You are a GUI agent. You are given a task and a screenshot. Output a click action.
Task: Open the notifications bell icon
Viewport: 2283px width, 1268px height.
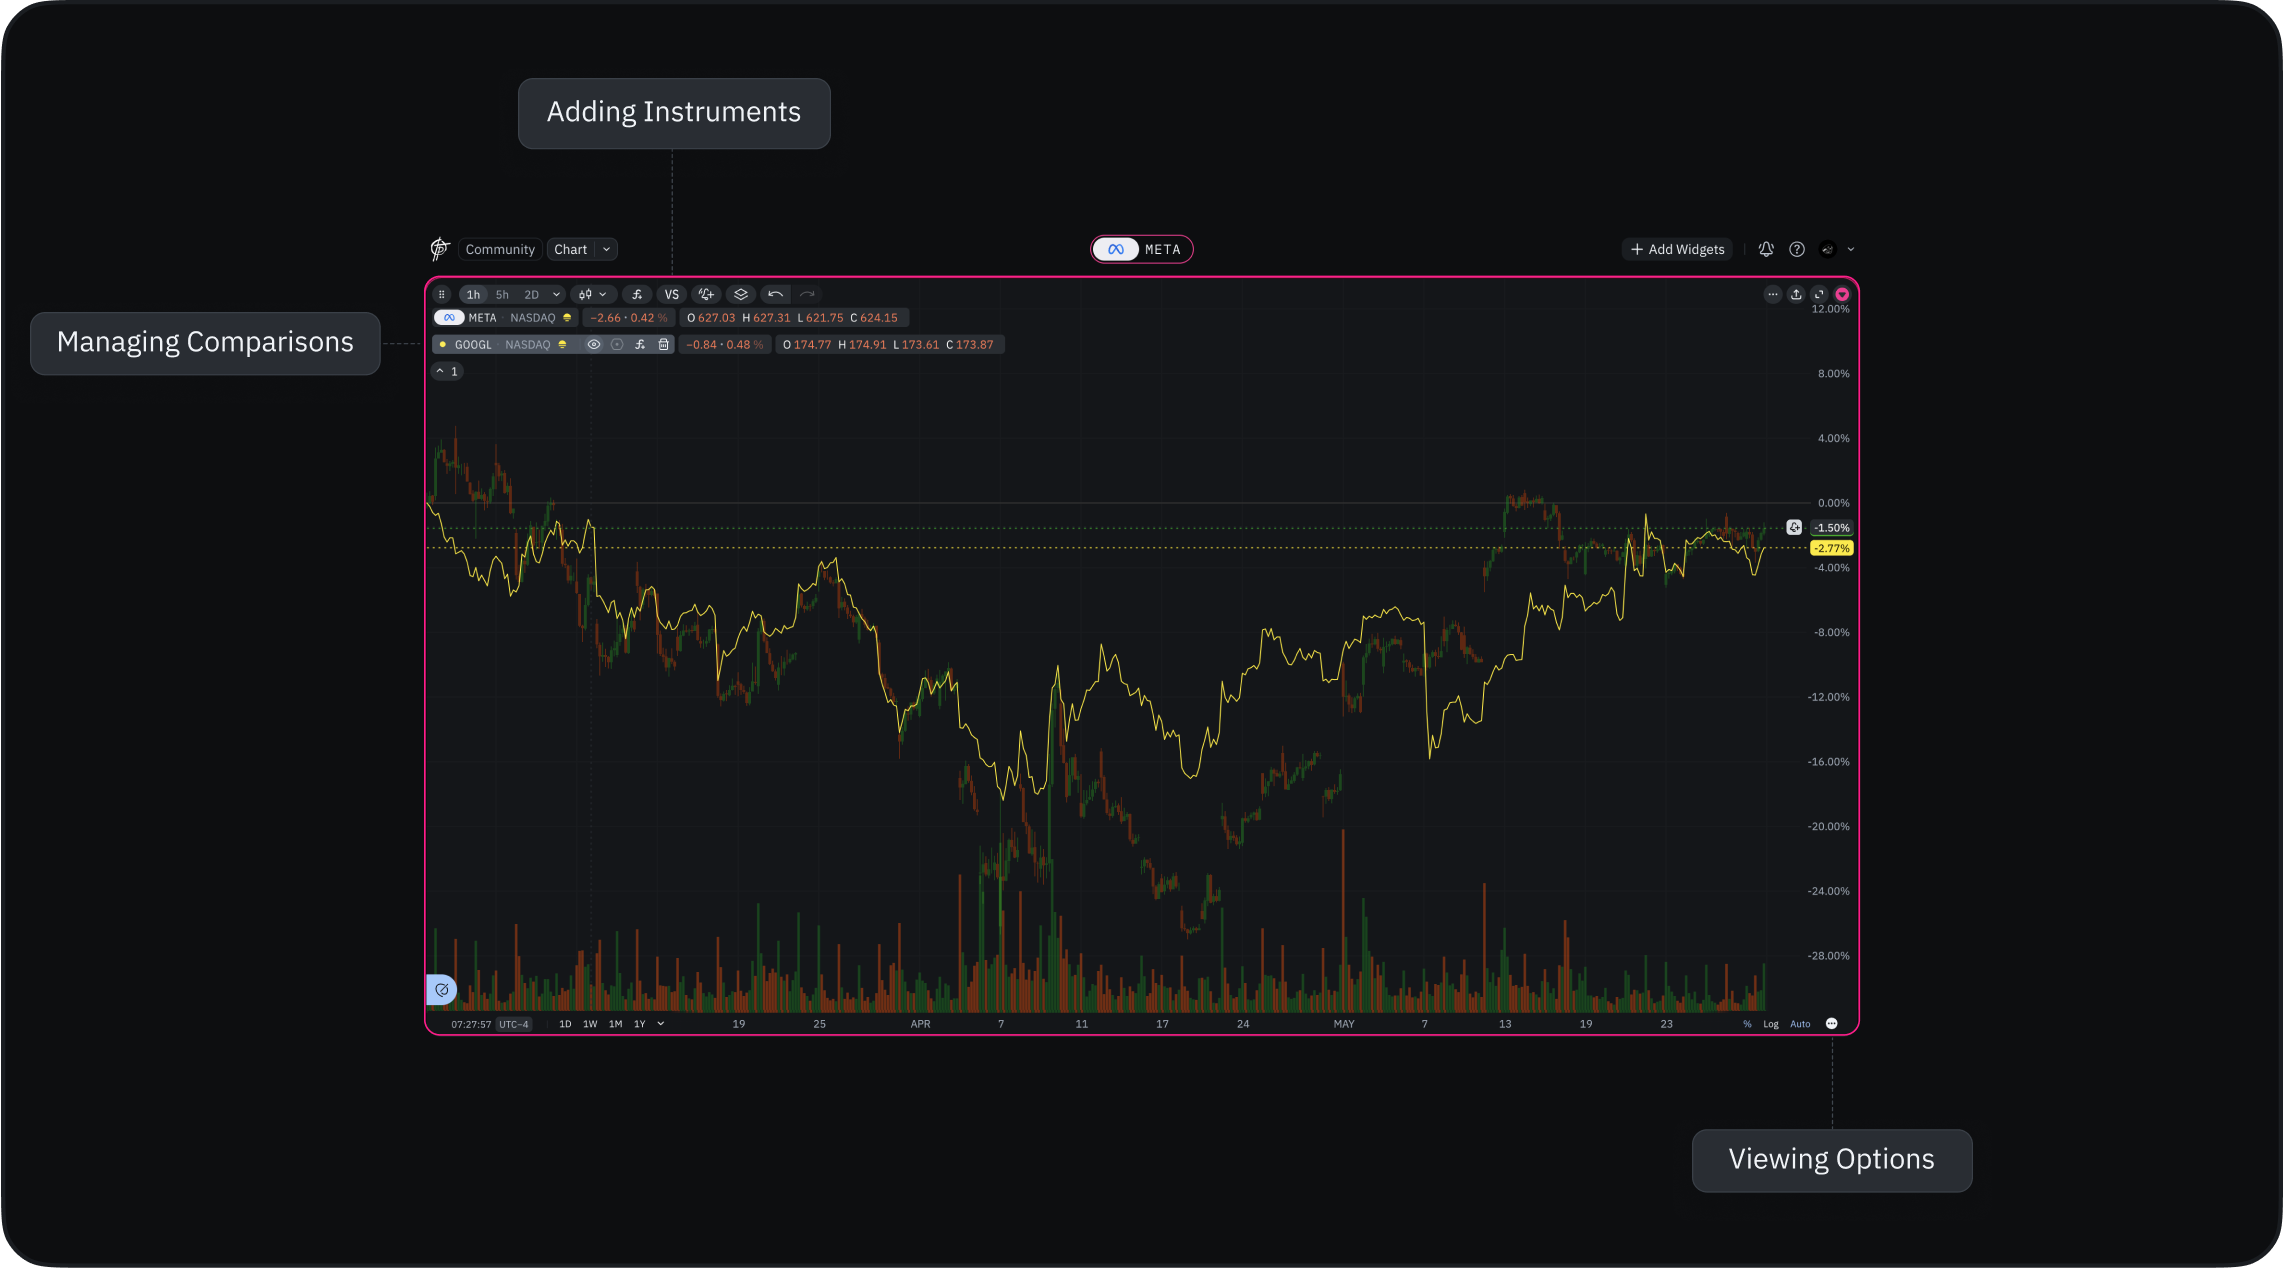coord(1766,249)
